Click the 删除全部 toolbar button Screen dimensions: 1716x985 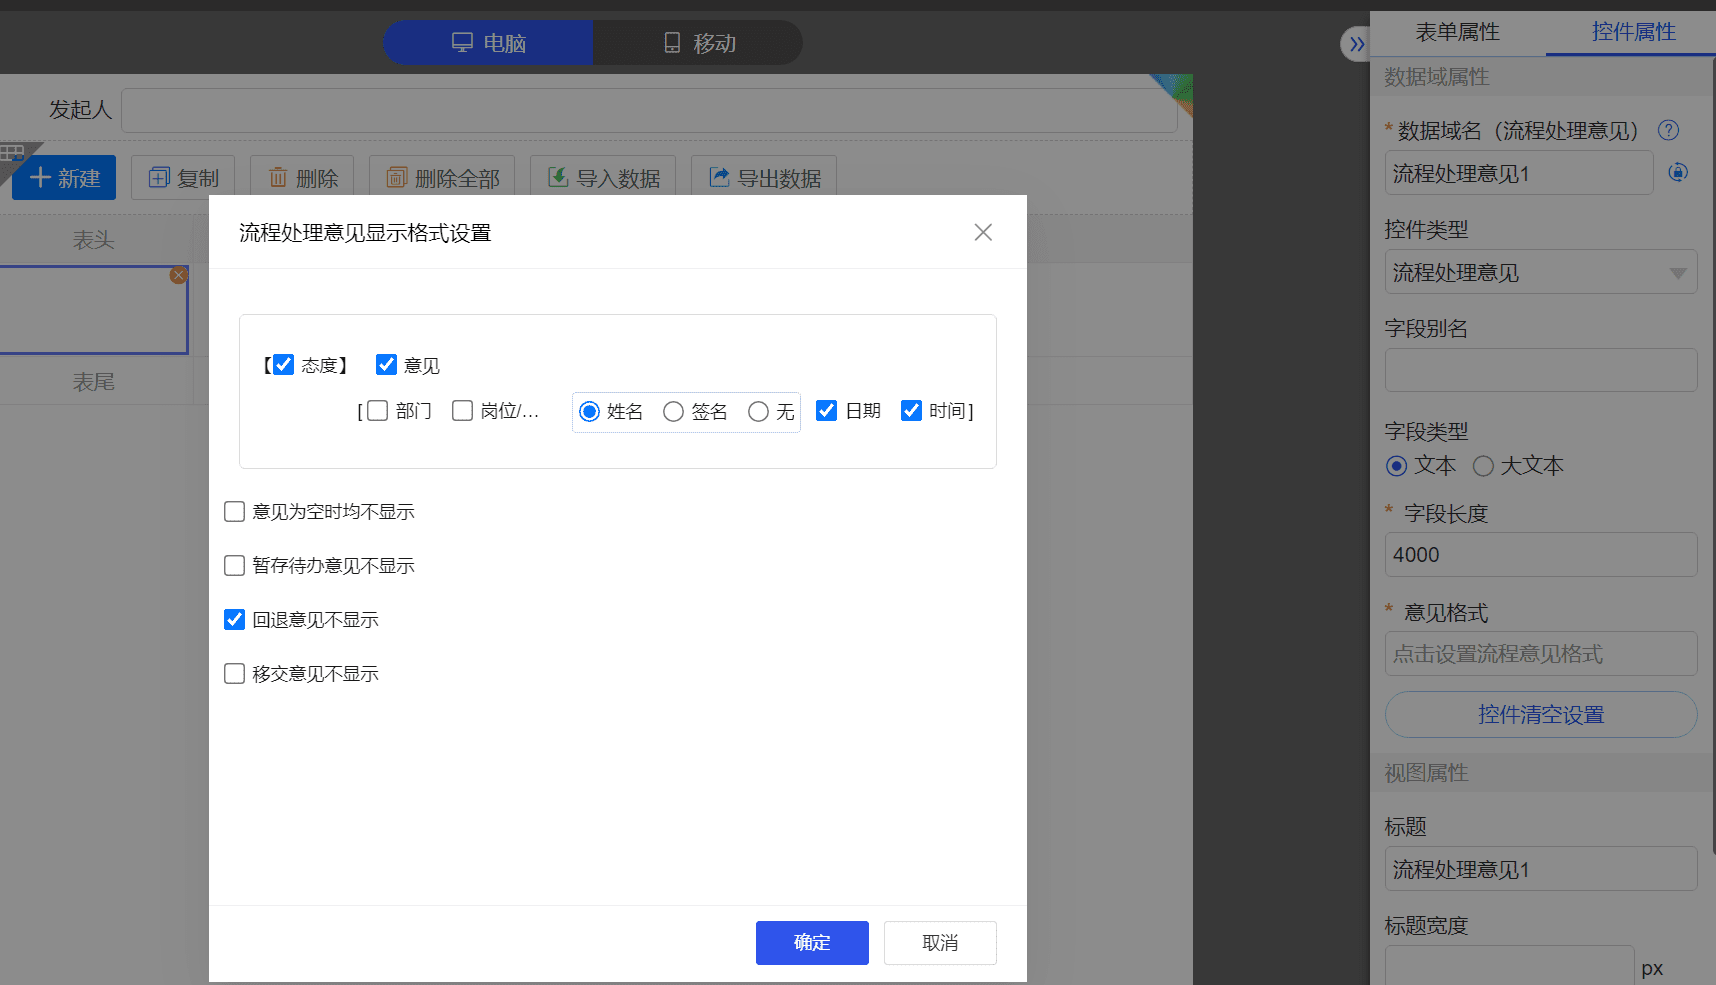pyautogui.click(x=442, y=178)
